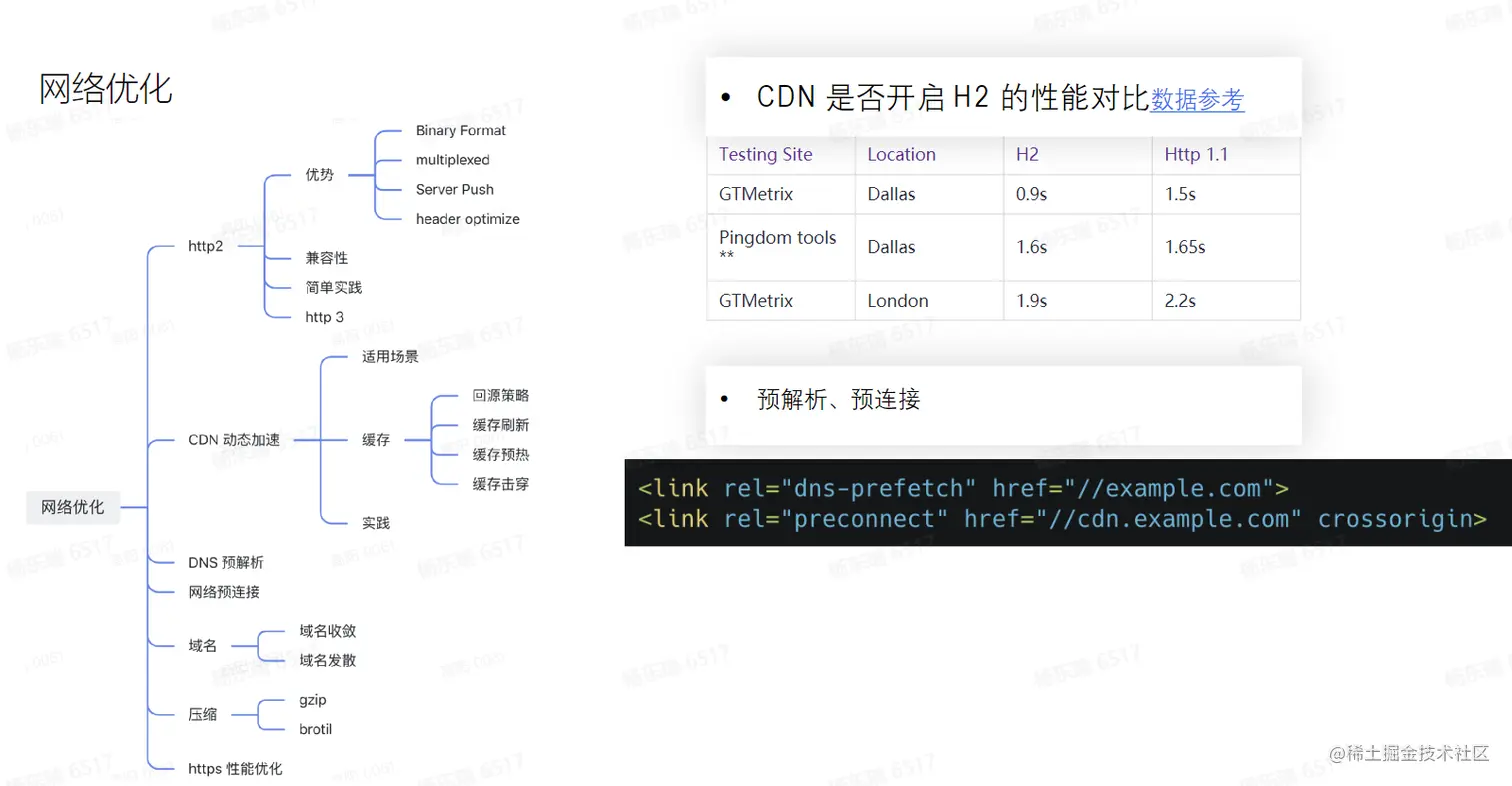Select the 网络优化 root node

pyautogui.click(x=73, y=507)
